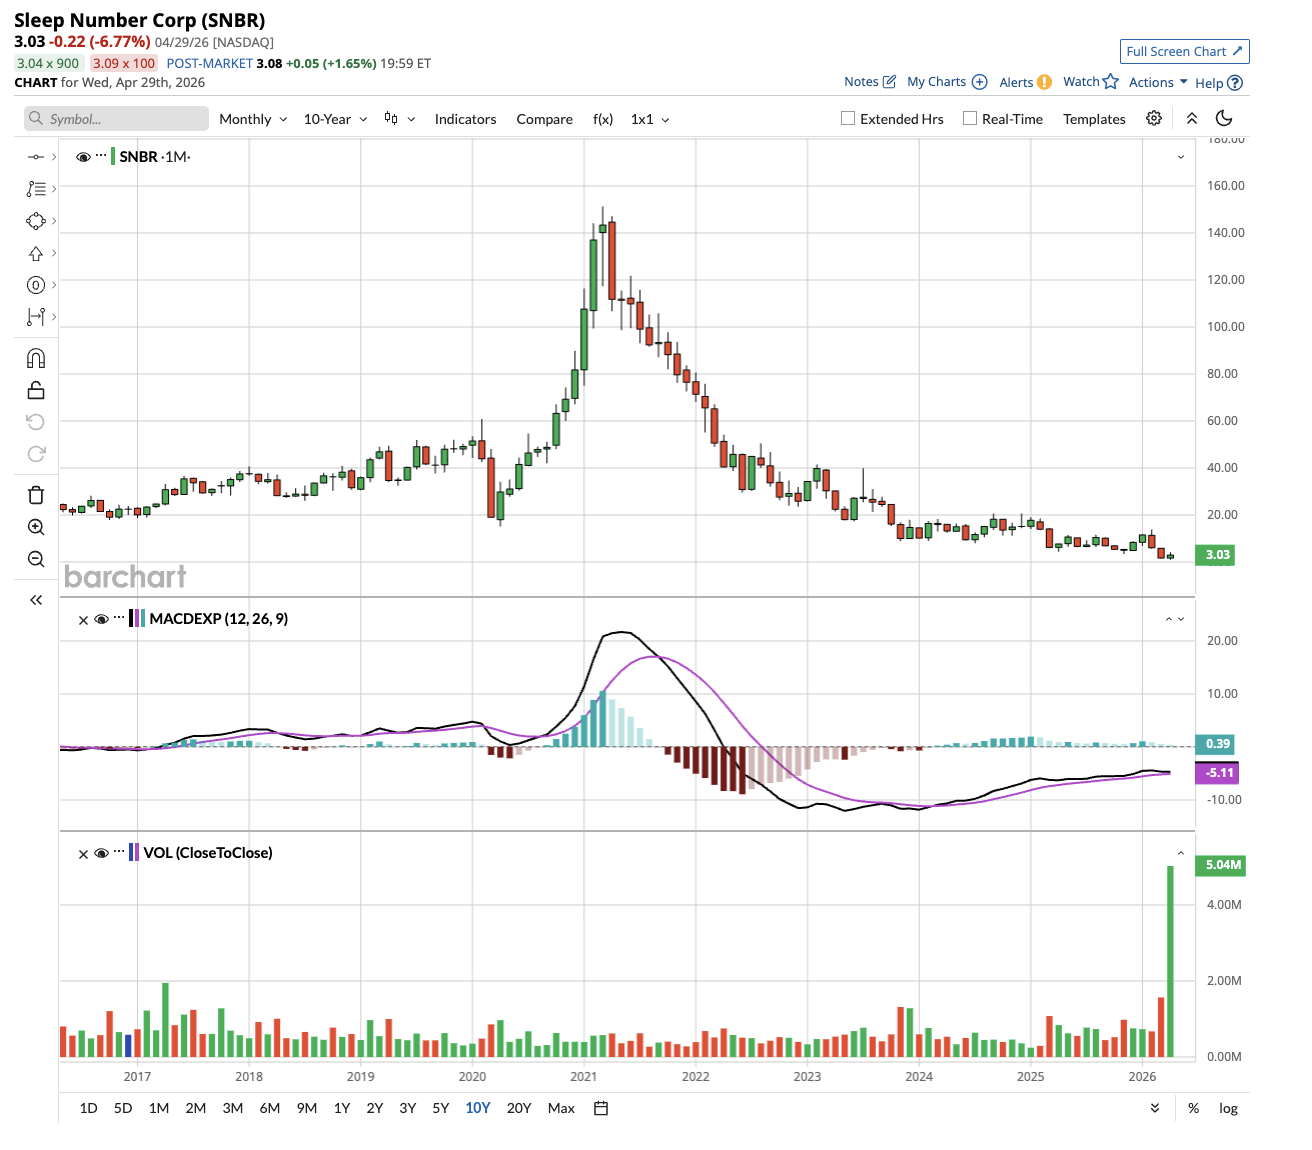Viewport: 1312px width, 1150px height.
Task: Zoom in on the chart
Action: (x=36, y=527)
